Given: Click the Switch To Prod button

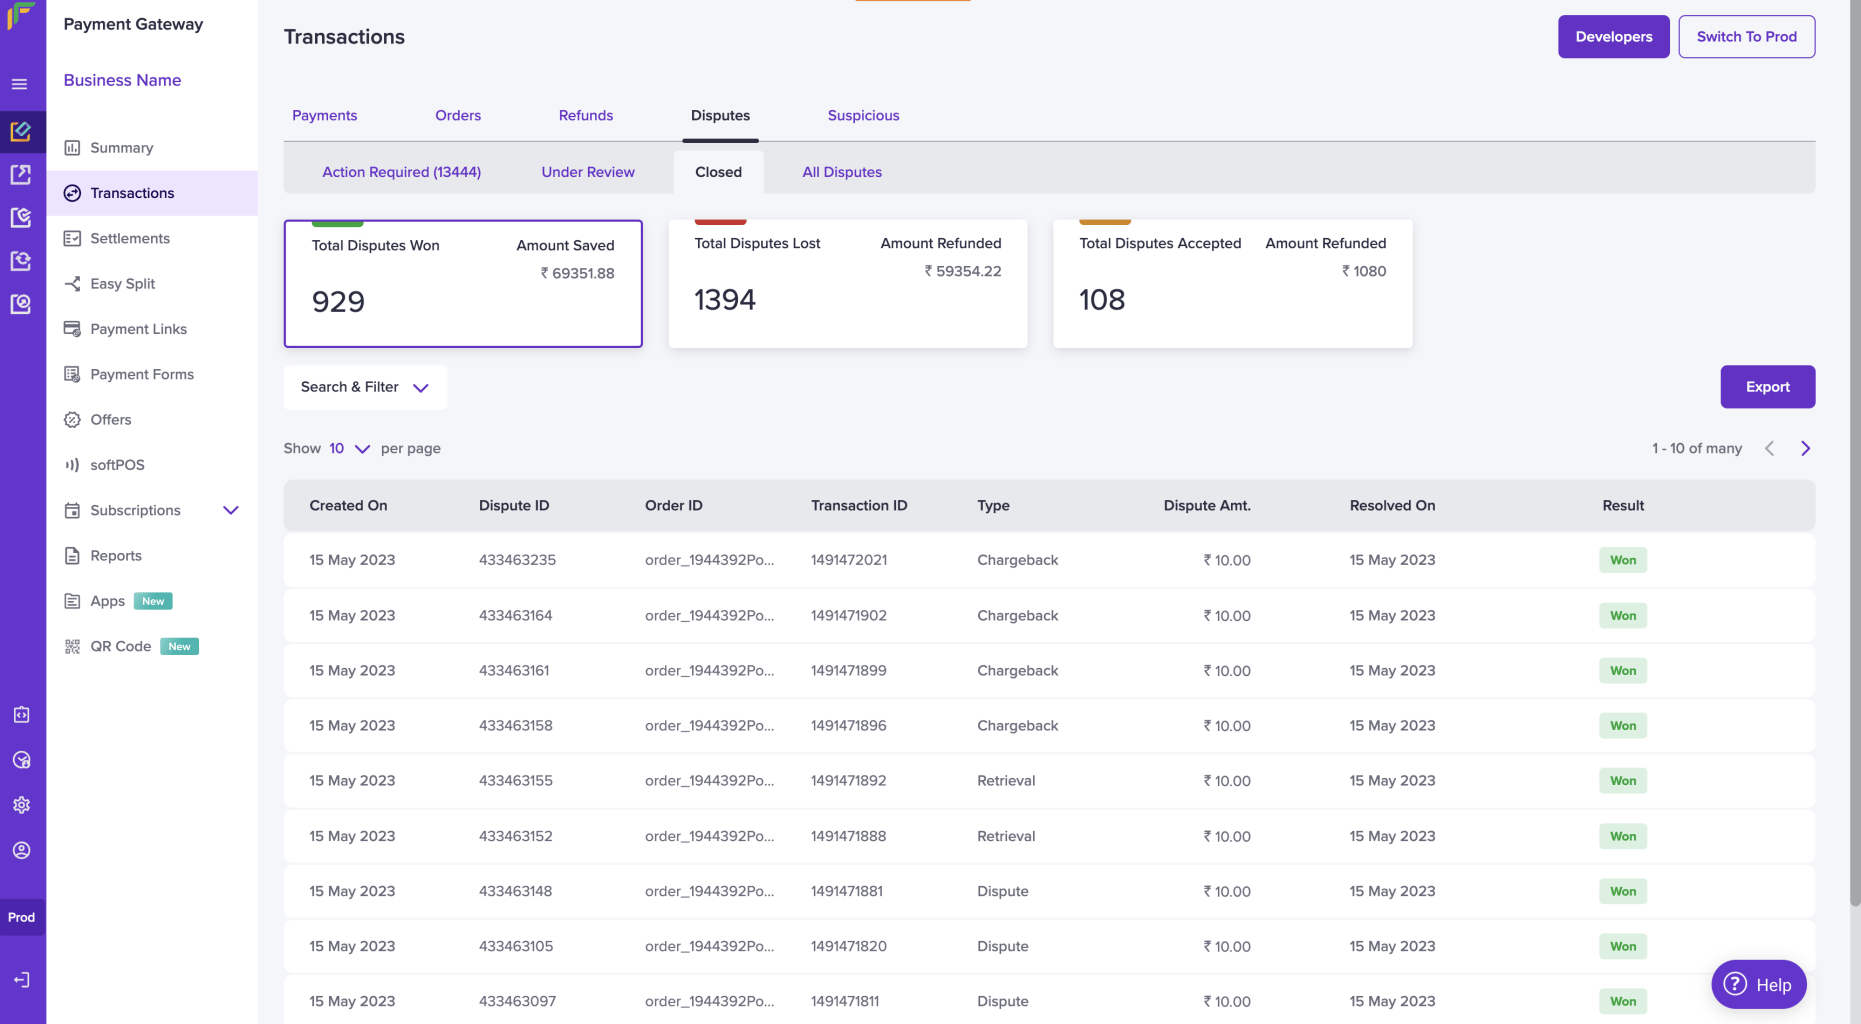Looking at the screenshot, I should pyautogui.click(x=1746, y=37).
